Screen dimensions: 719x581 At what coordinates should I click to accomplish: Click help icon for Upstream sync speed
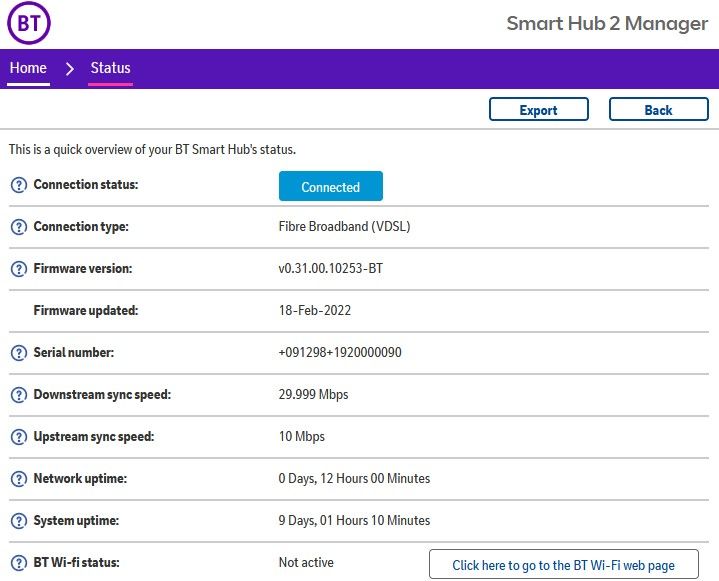click(x=18, y=437)
